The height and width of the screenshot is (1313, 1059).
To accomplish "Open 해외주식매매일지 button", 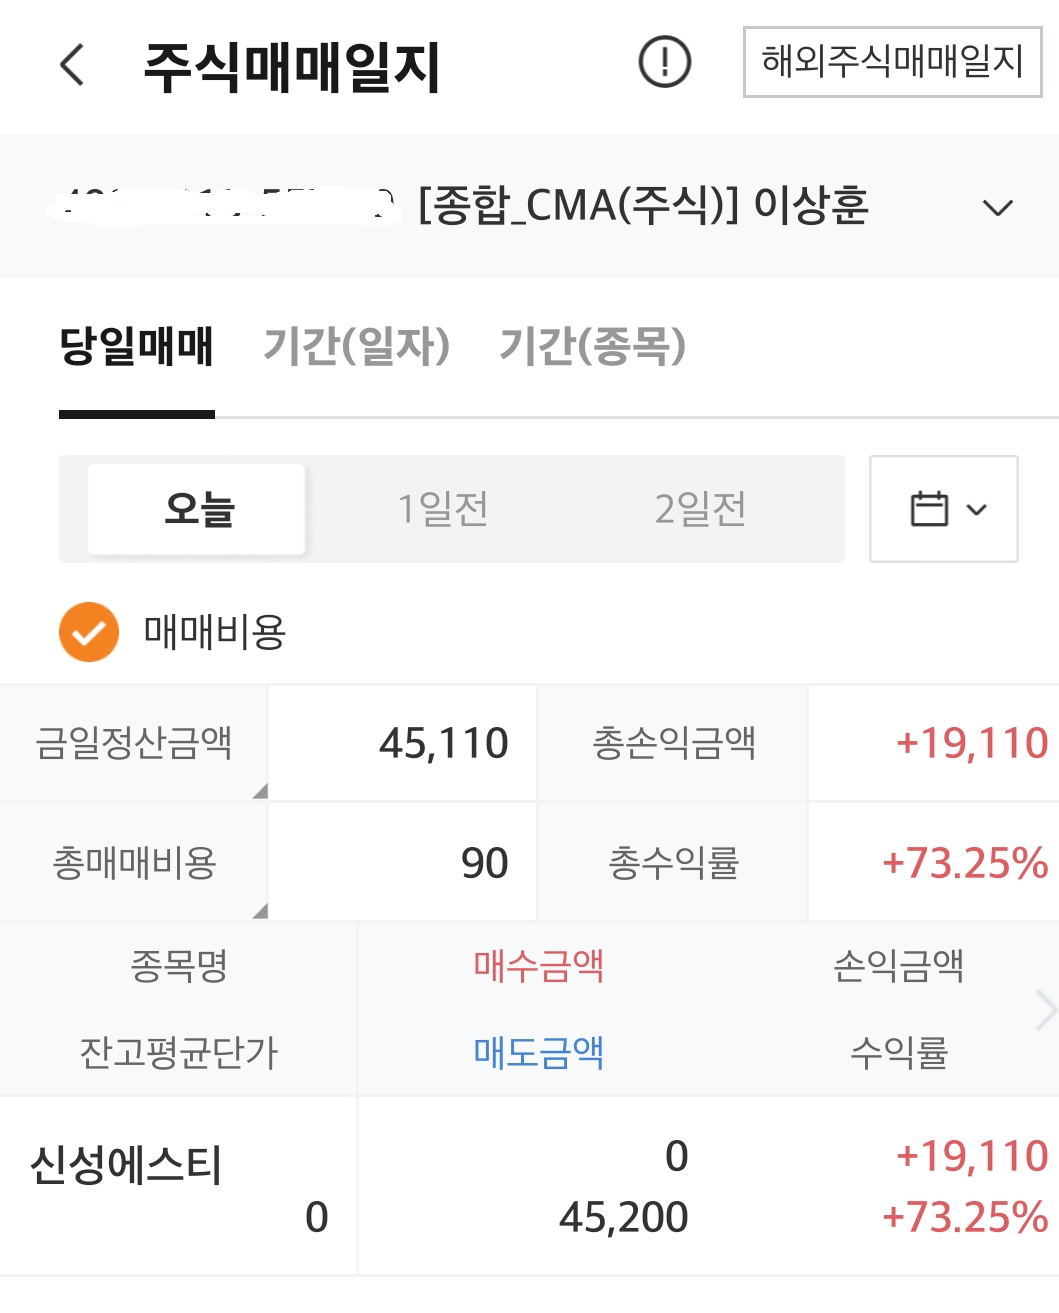I will coord(893,62).
